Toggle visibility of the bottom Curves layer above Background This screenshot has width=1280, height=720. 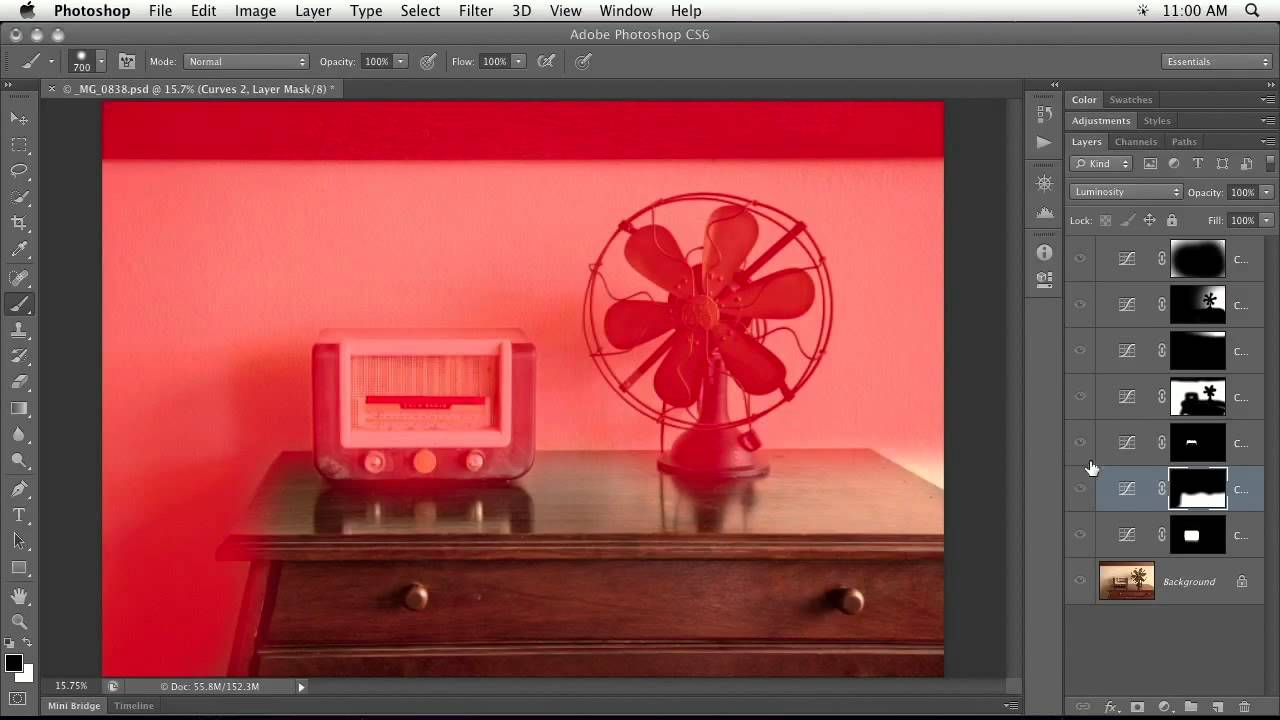[x=1080, y=535]
